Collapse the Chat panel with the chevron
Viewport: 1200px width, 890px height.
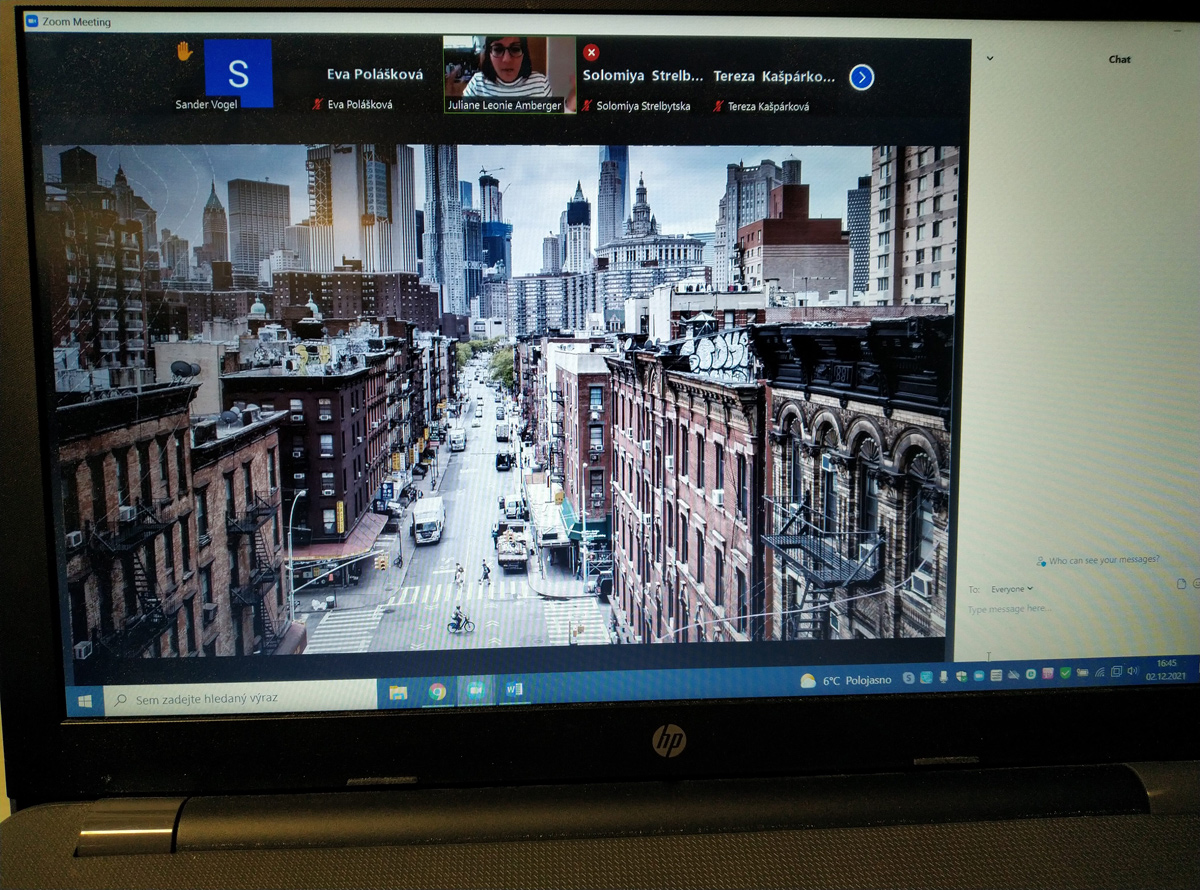click(990, 58)
